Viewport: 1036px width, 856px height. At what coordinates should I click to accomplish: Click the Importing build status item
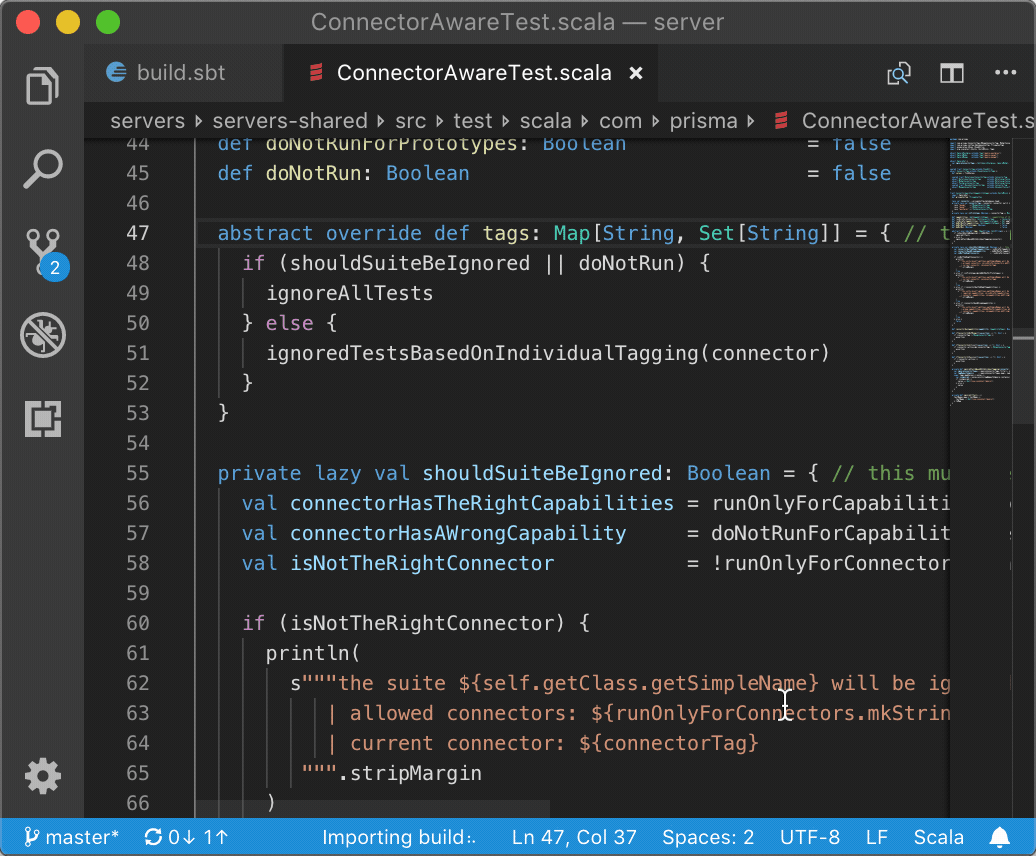(x=398, y=837)
